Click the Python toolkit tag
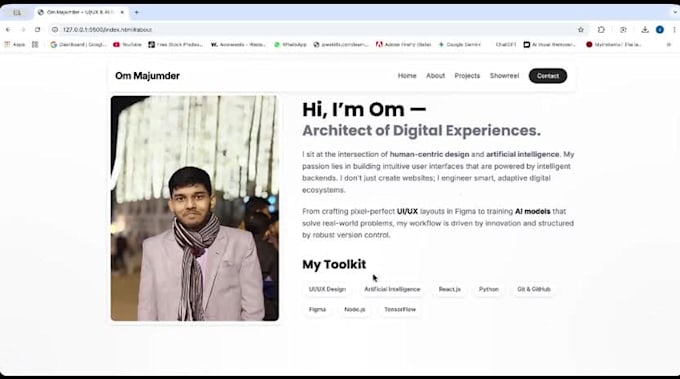680x379 pixels. (x=489, y=289)
